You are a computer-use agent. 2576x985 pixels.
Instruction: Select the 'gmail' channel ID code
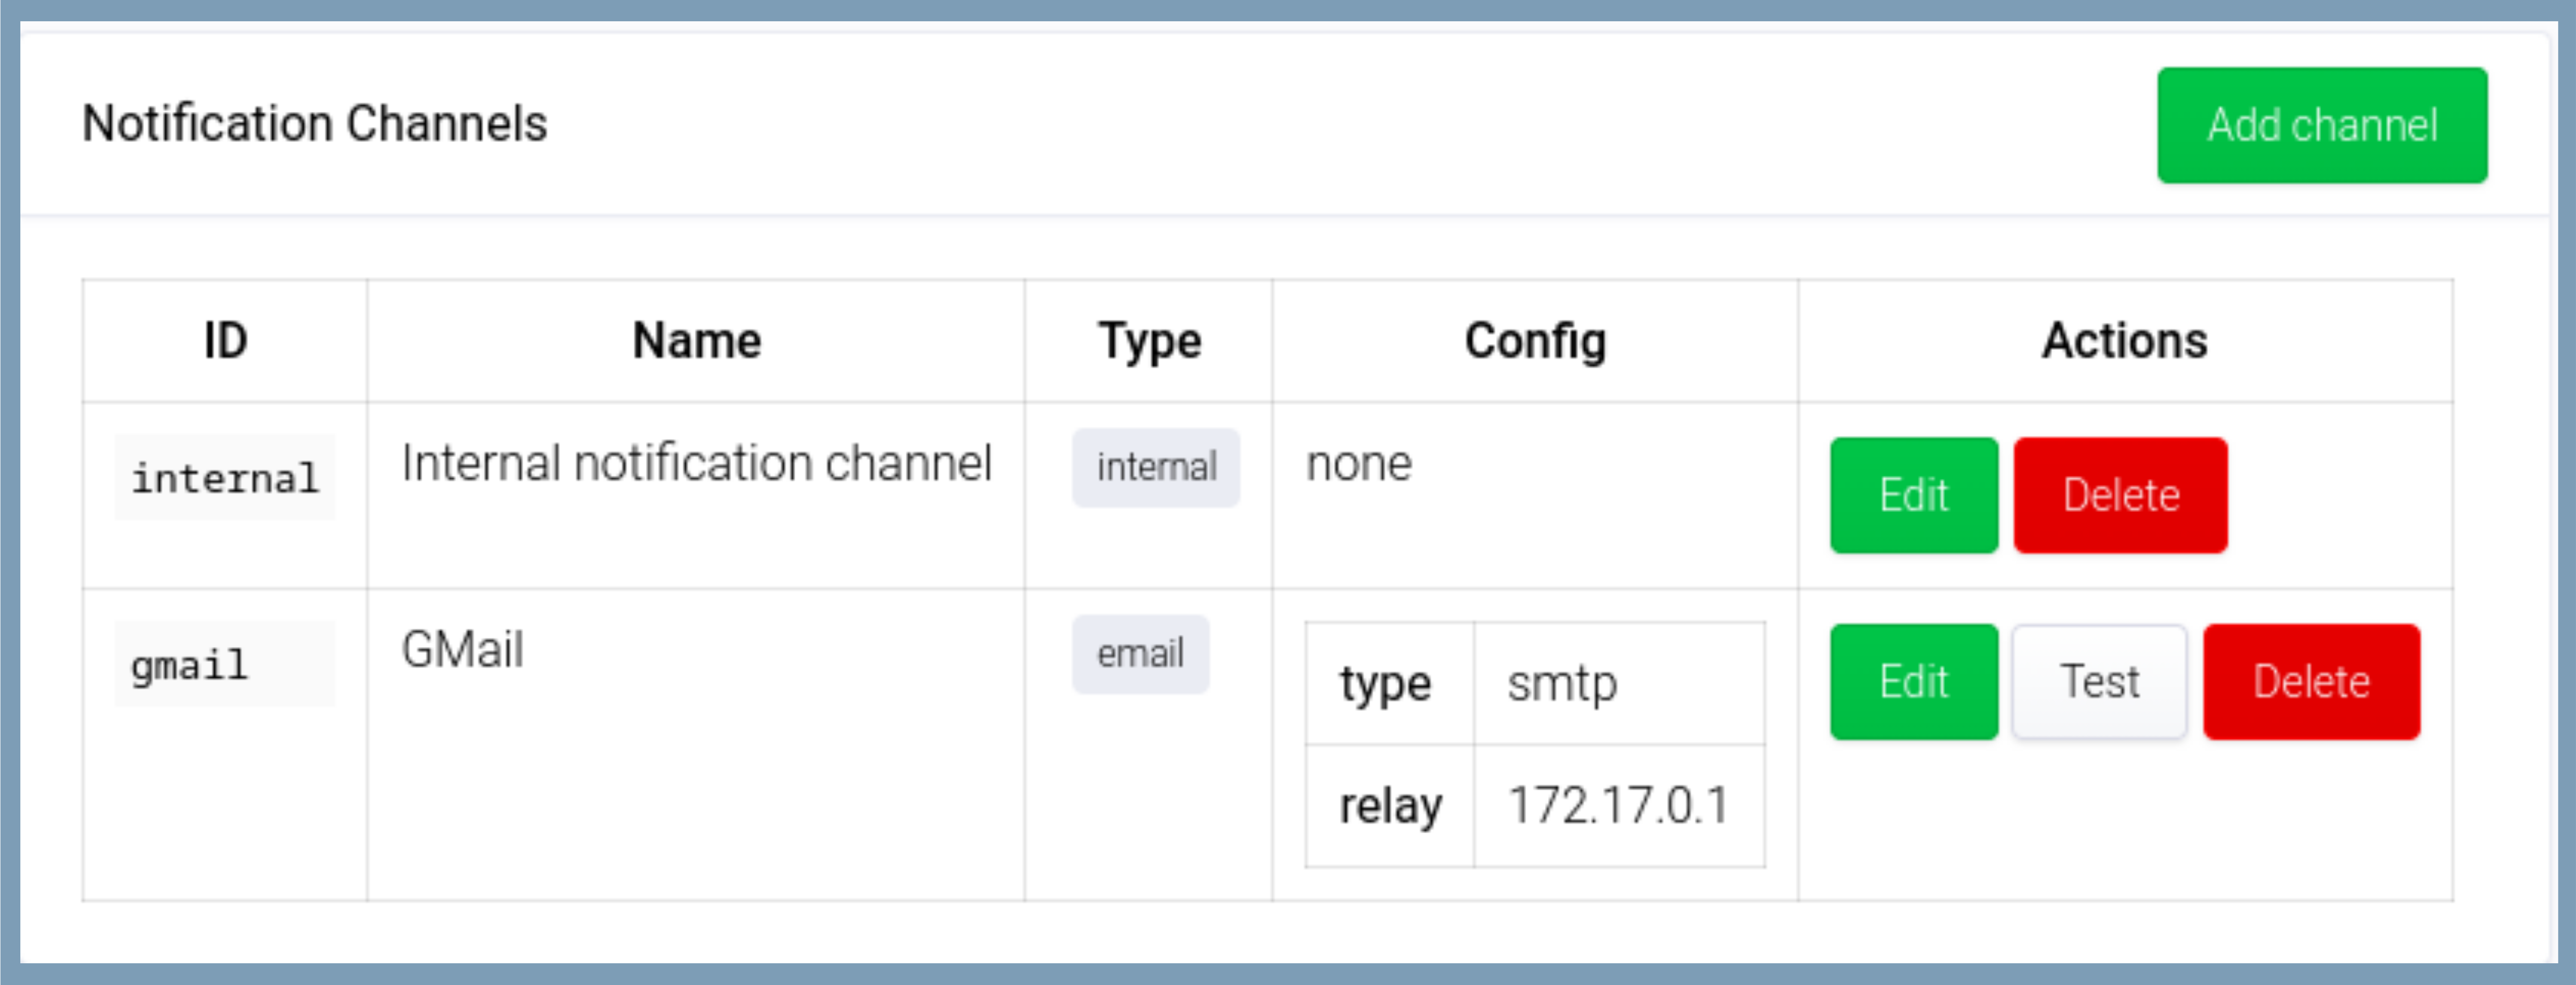[189, 665]
